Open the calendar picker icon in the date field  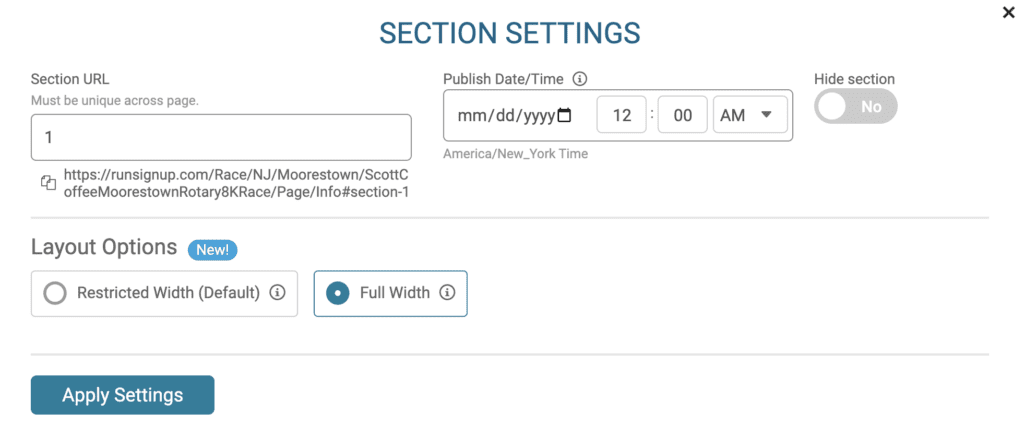pos(564,116)
